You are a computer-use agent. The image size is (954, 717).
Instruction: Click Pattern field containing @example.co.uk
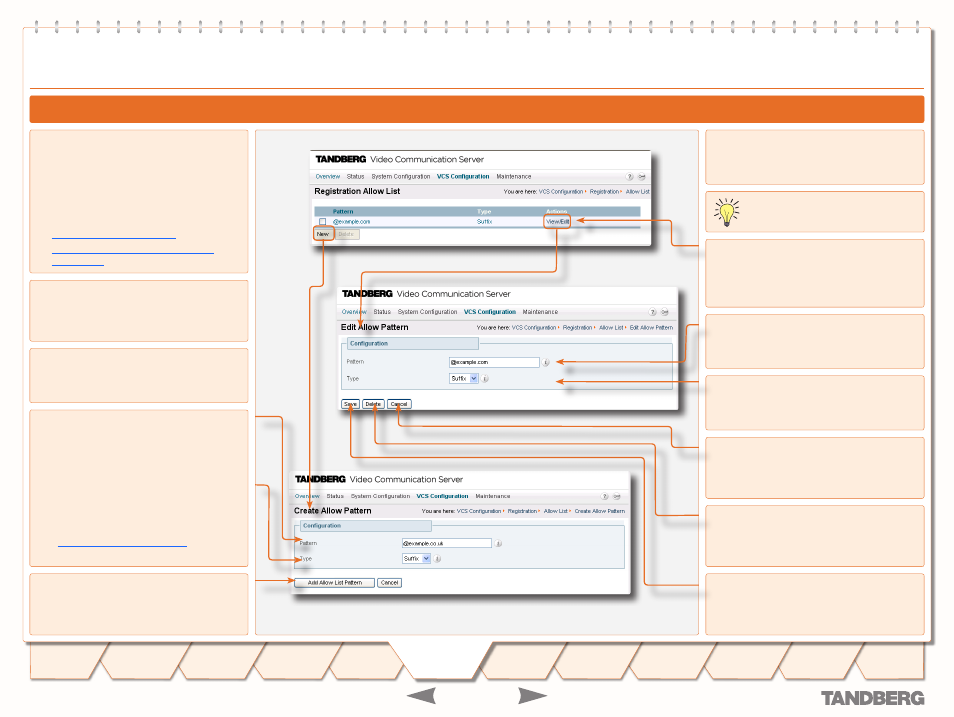[447, 543]
